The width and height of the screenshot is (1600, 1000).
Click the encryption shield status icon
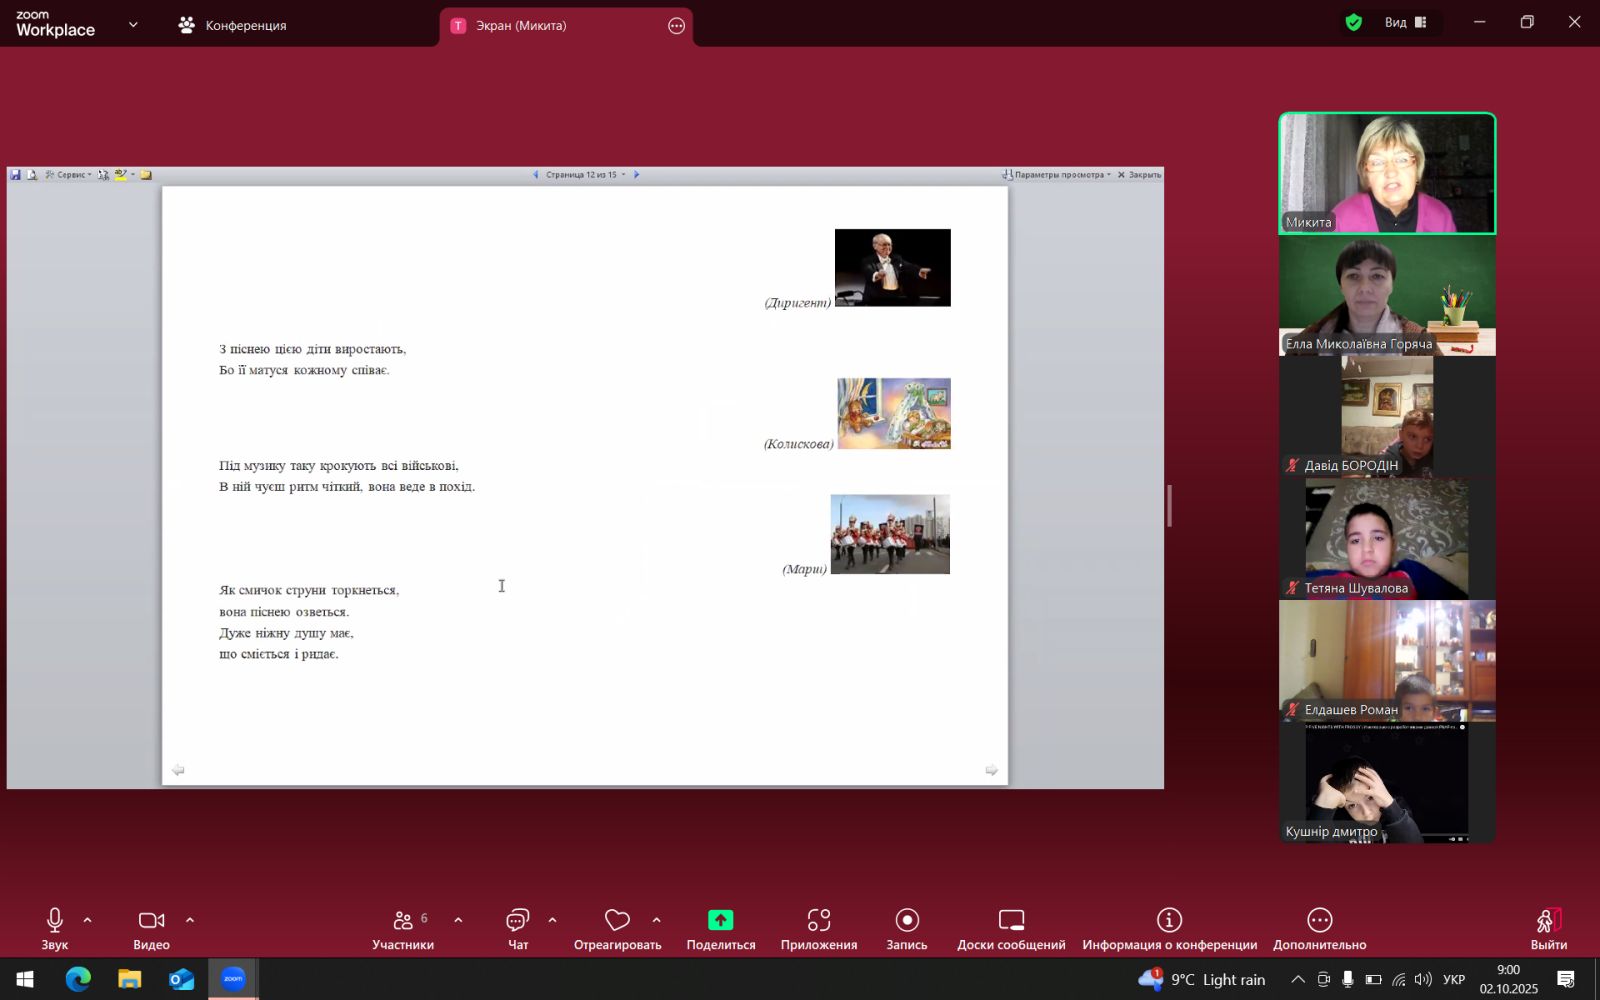1354,23
